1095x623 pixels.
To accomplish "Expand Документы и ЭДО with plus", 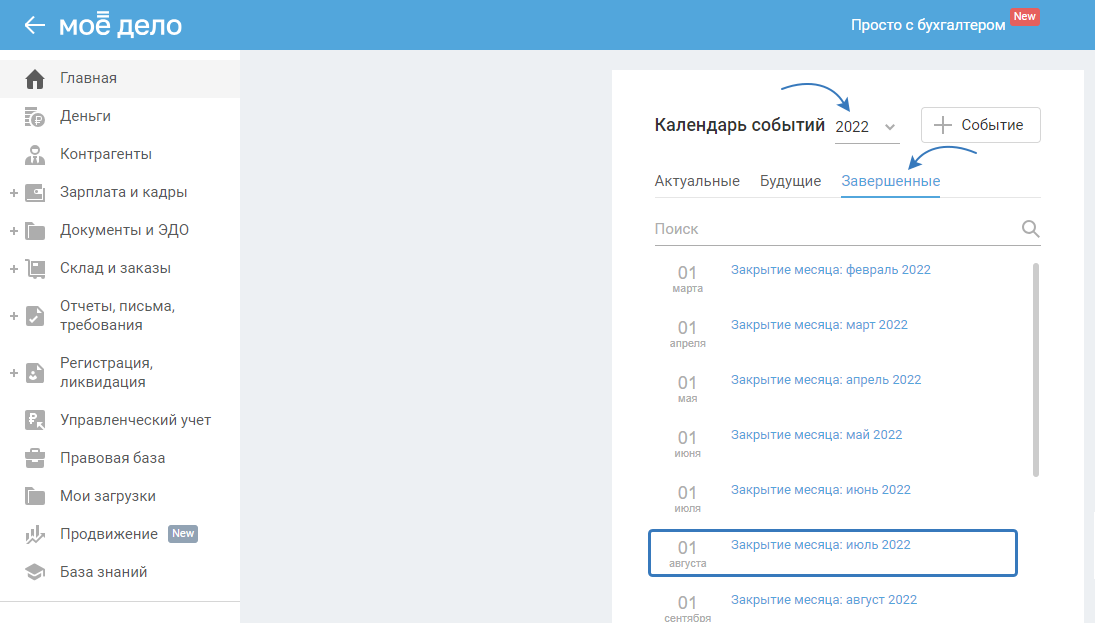I will (13, 230).
